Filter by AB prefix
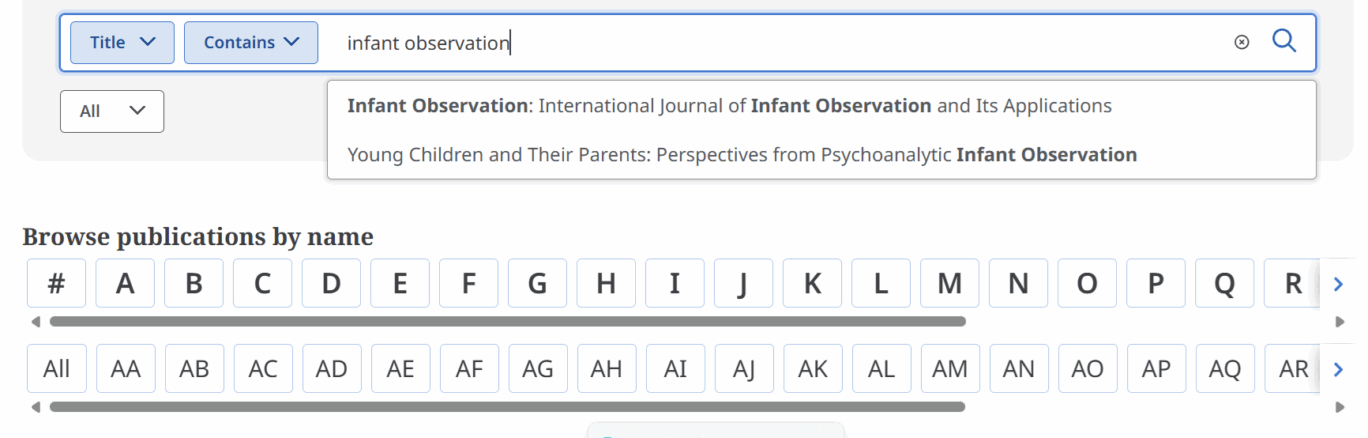This screenshot has width=1368, height=438. coord(194,369)
